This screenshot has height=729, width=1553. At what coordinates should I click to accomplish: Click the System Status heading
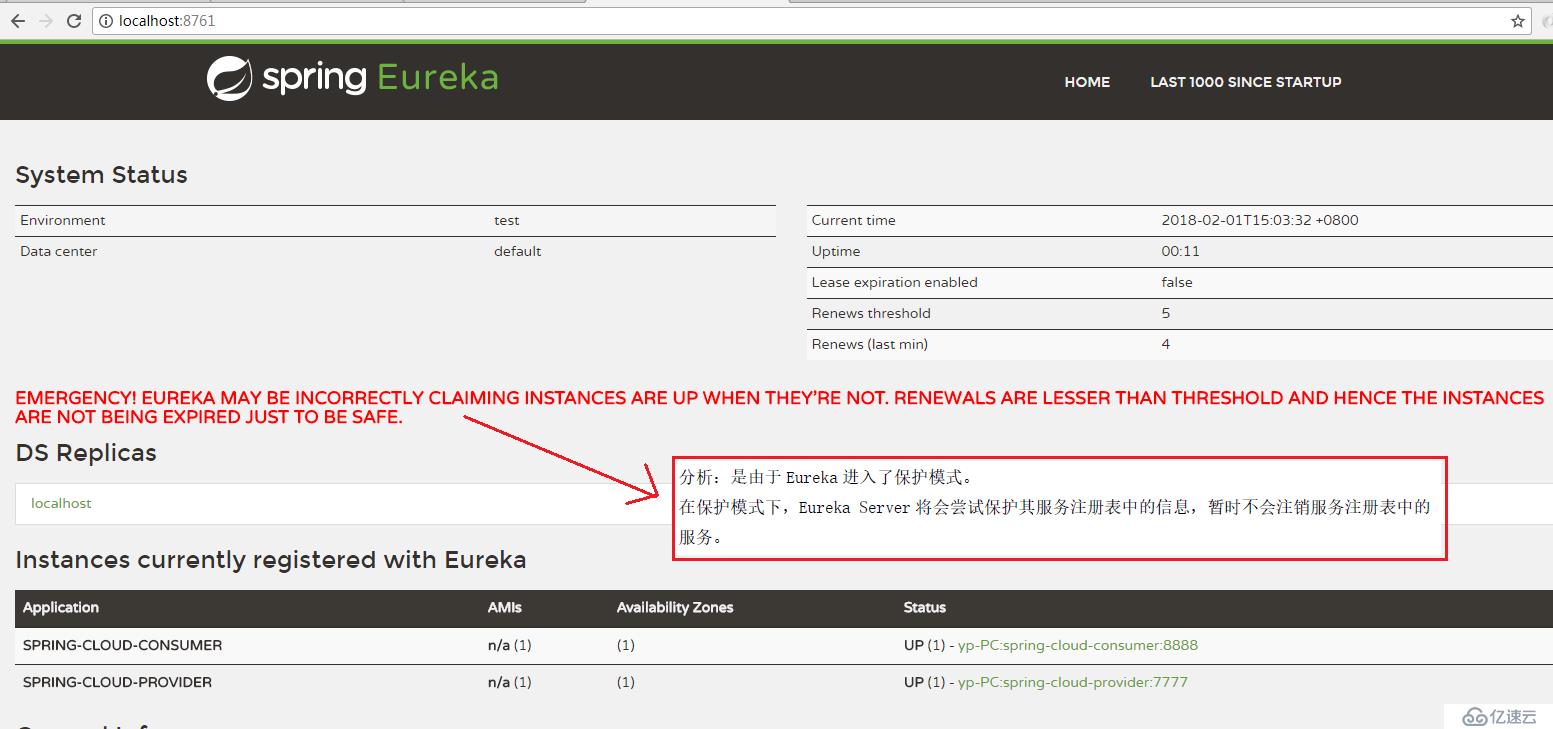(101, 175)
